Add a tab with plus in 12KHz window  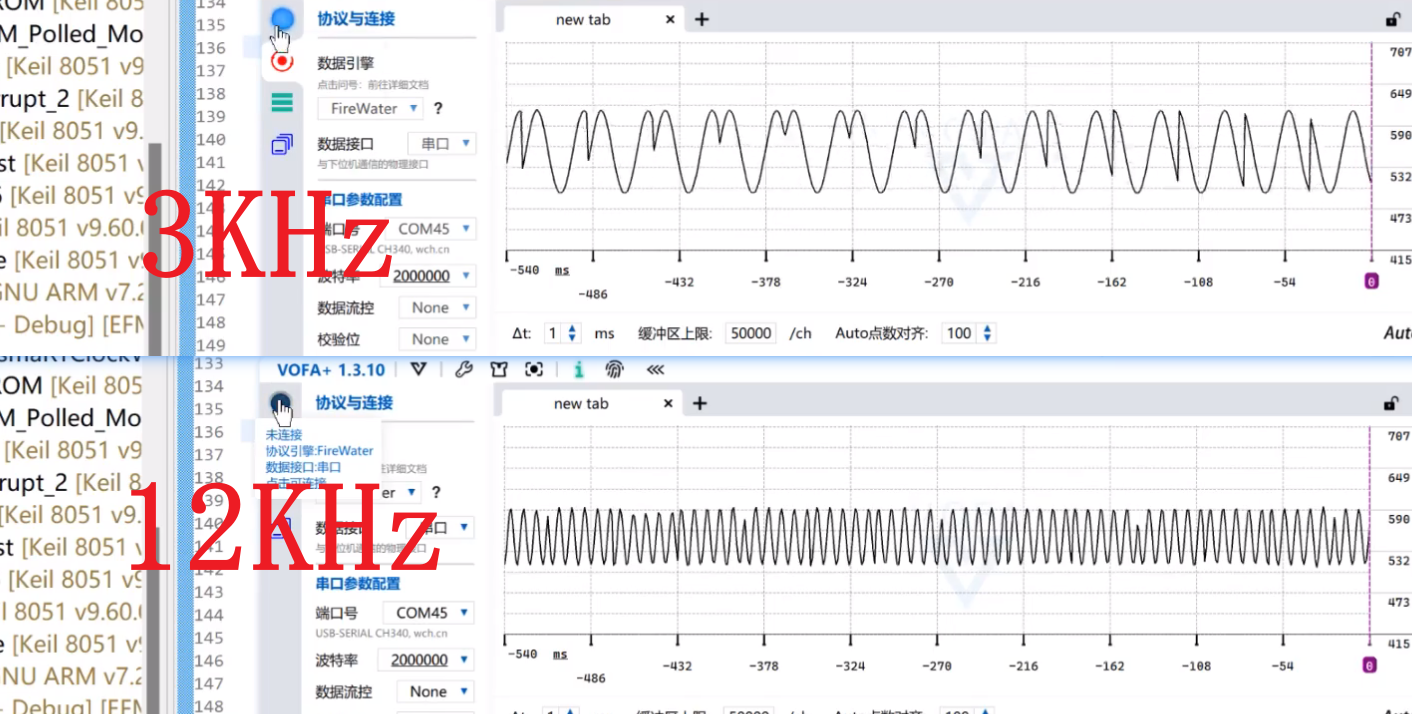tap(700, 403)
